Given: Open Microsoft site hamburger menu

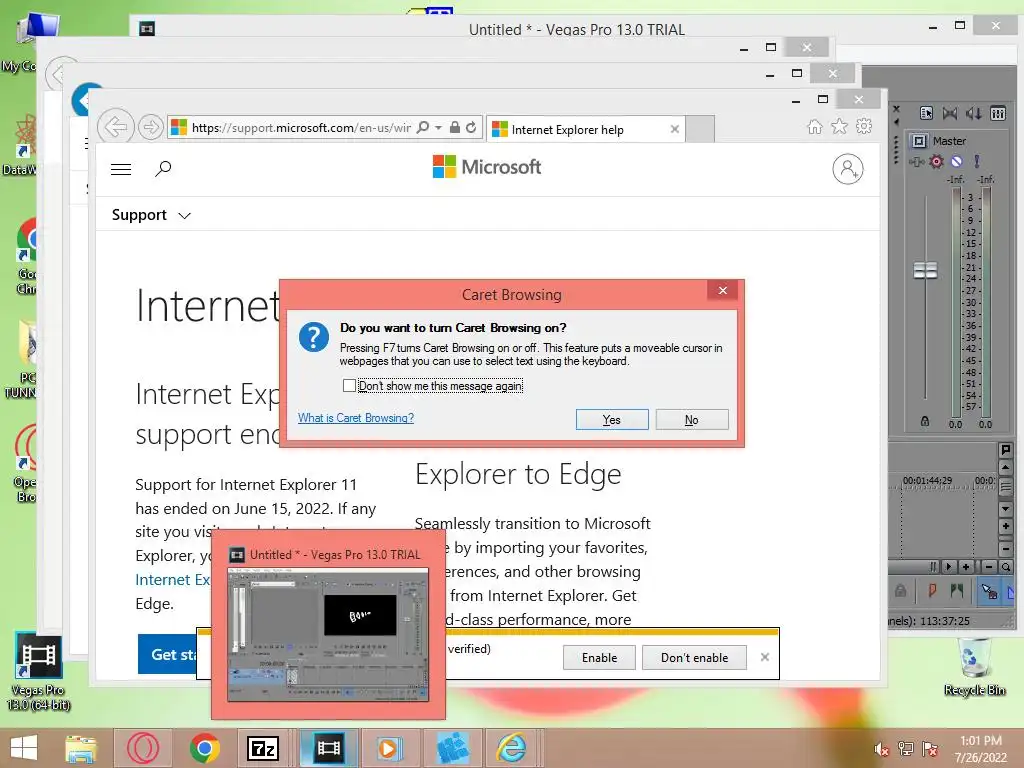Looking at the screenshot, I should point(121,170).
